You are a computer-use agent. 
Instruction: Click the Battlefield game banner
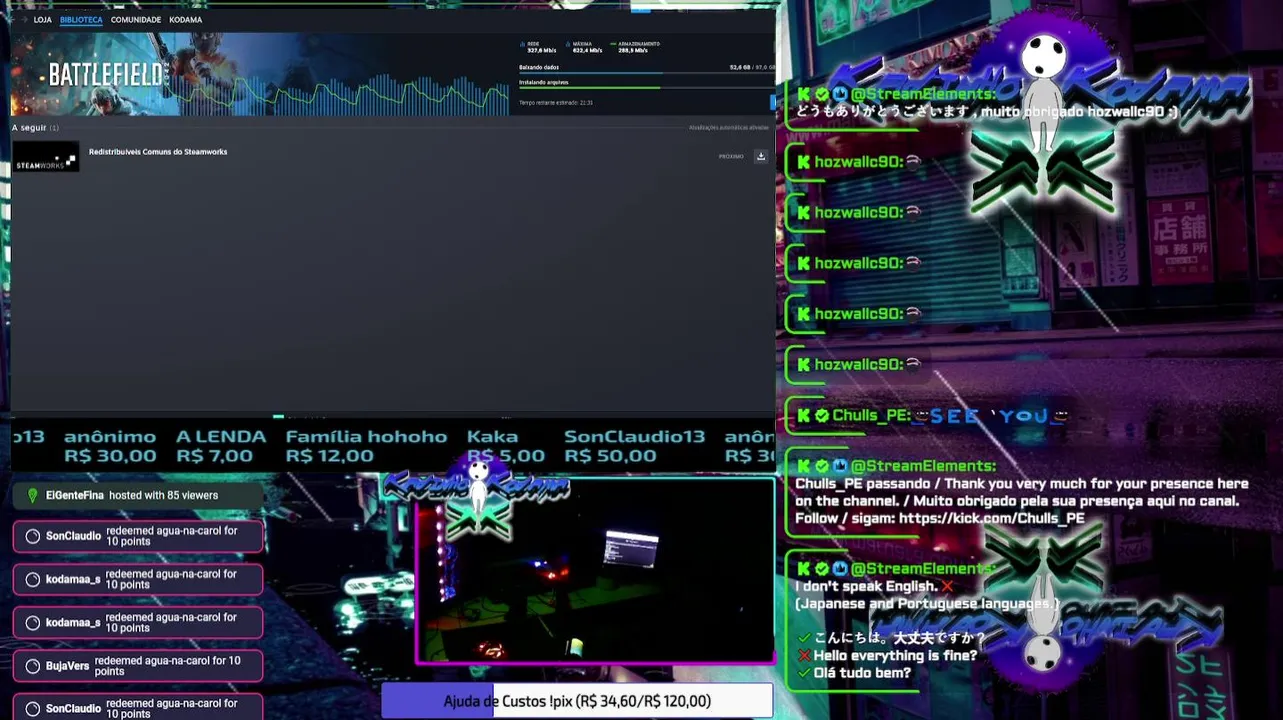260,74
